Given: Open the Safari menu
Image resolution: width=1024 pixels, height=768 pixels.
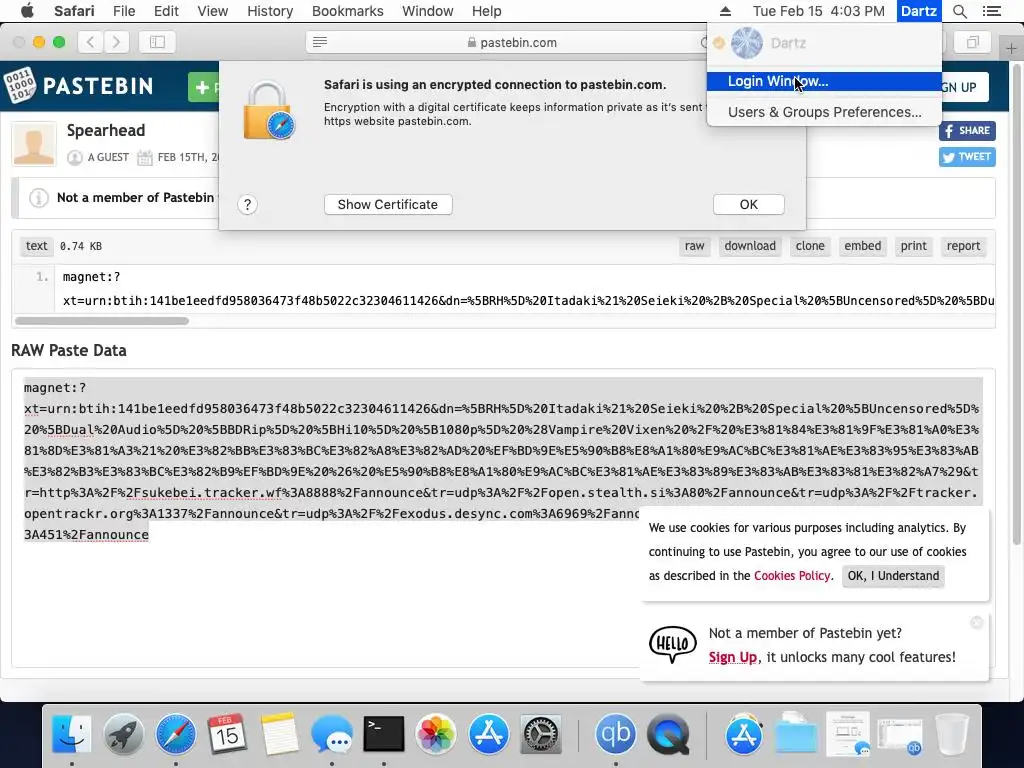Looking at the screenshot, I should (74, 11).
